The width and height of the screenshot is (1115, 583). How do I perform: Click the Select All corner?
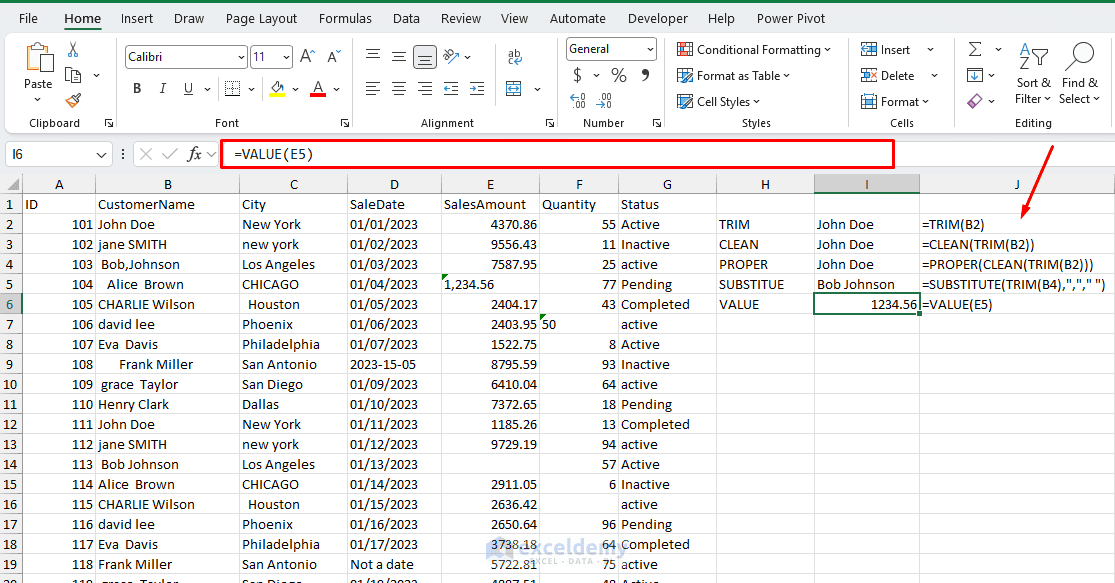click(12, 185)
